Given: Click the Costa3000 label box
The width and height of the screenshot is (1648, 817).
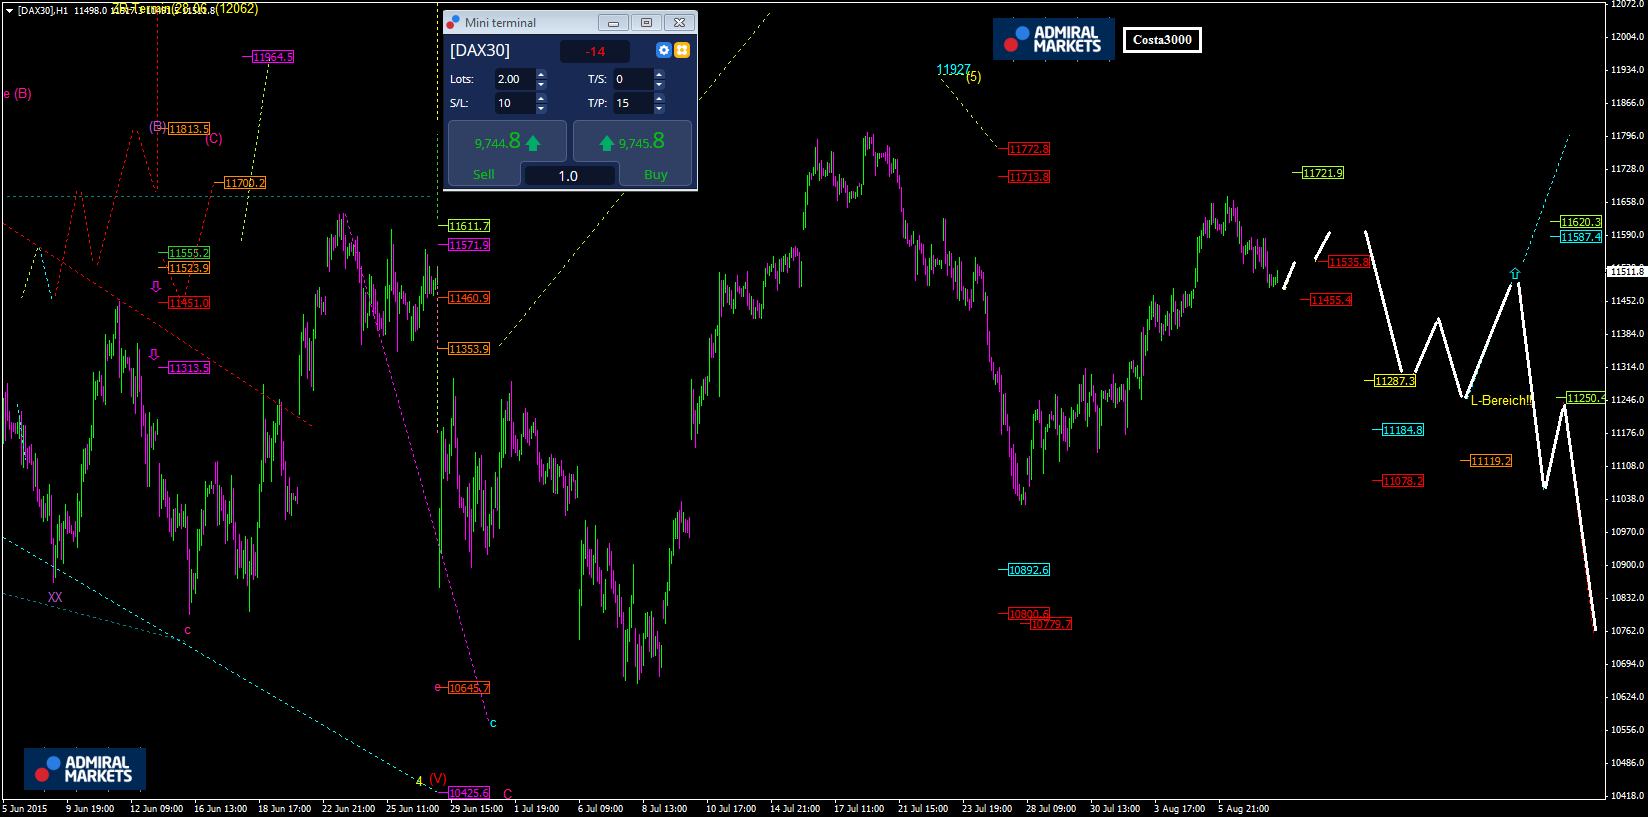Looking at the screenshot, I should click(1162, 40).
